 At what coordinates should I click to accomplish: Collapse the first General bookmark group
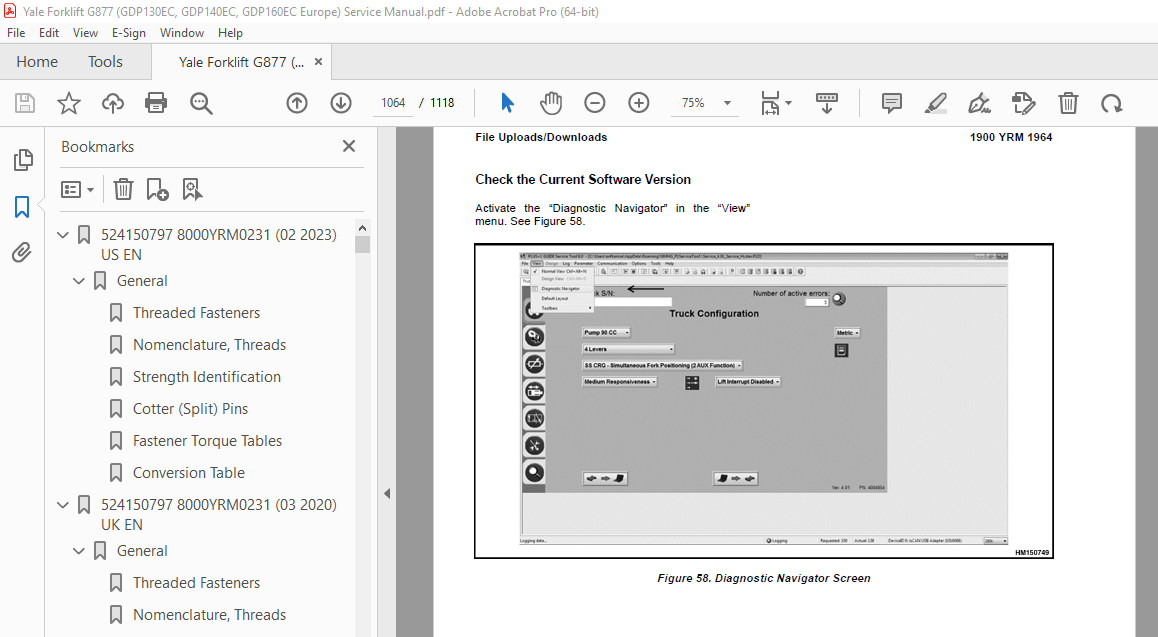coord(79,280)
